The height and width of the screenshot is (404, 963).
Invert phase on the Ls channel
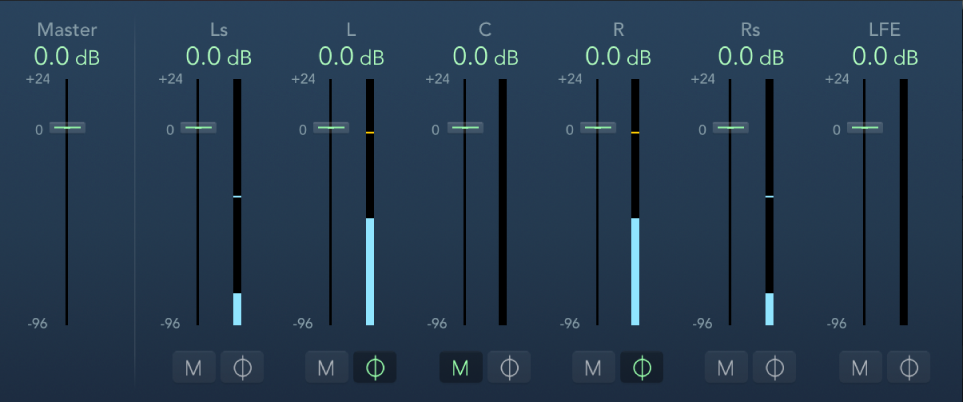tap(241, 368)
